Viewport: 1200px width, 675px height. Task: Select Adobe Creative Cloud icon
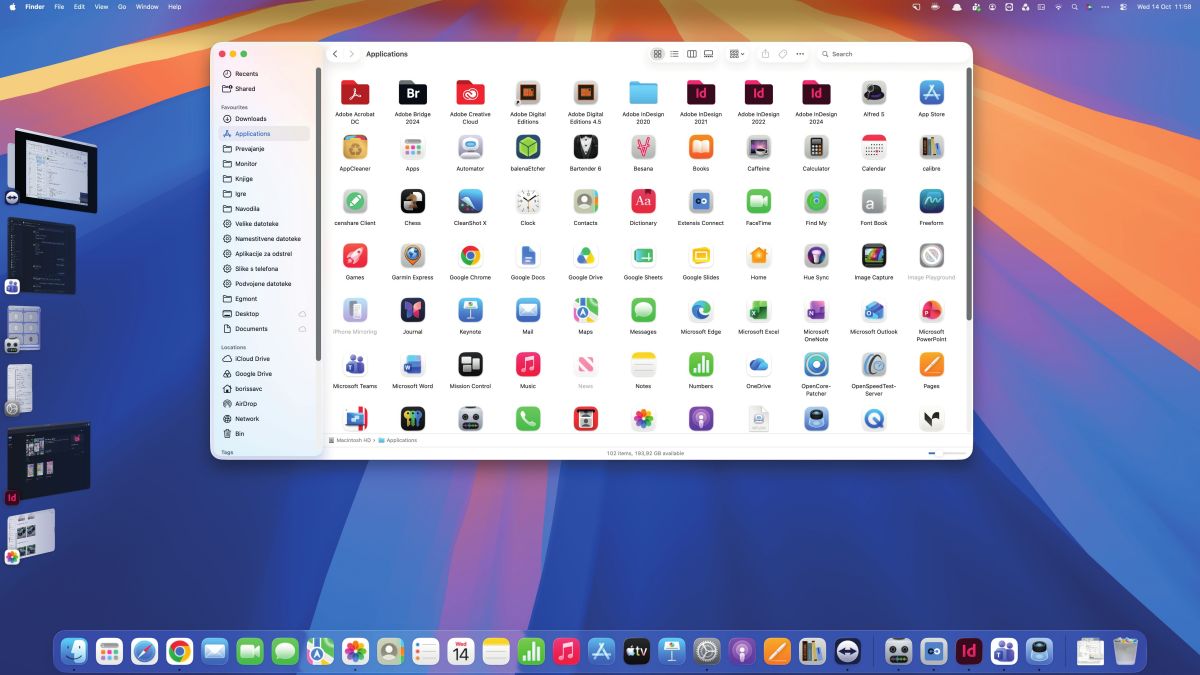470,93
